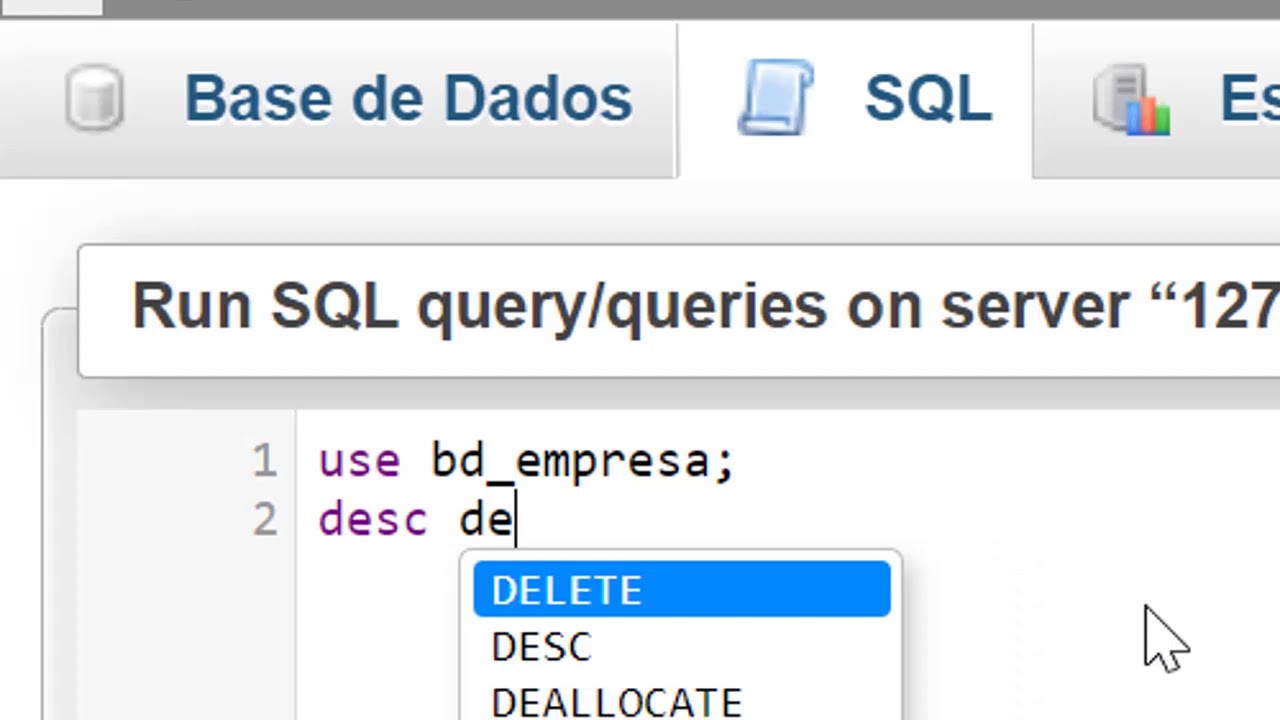Choose DESC in the autocomplete suggestions
The width and height of the screenshot is (1280, 720).
542,647
